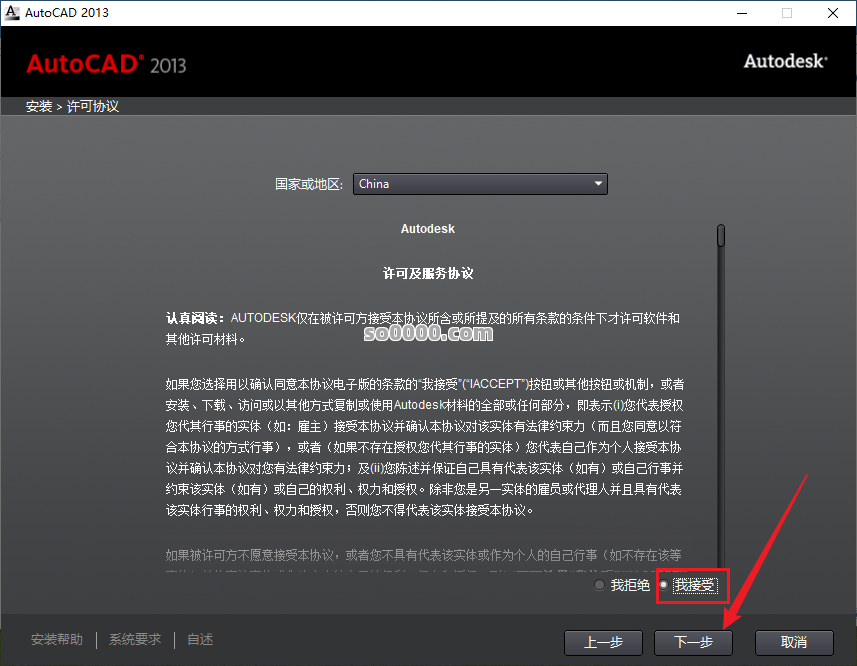Open the 国家或地区 country dropdown
The height and width of the screenshot is (666, 857).
pos(479,184)
